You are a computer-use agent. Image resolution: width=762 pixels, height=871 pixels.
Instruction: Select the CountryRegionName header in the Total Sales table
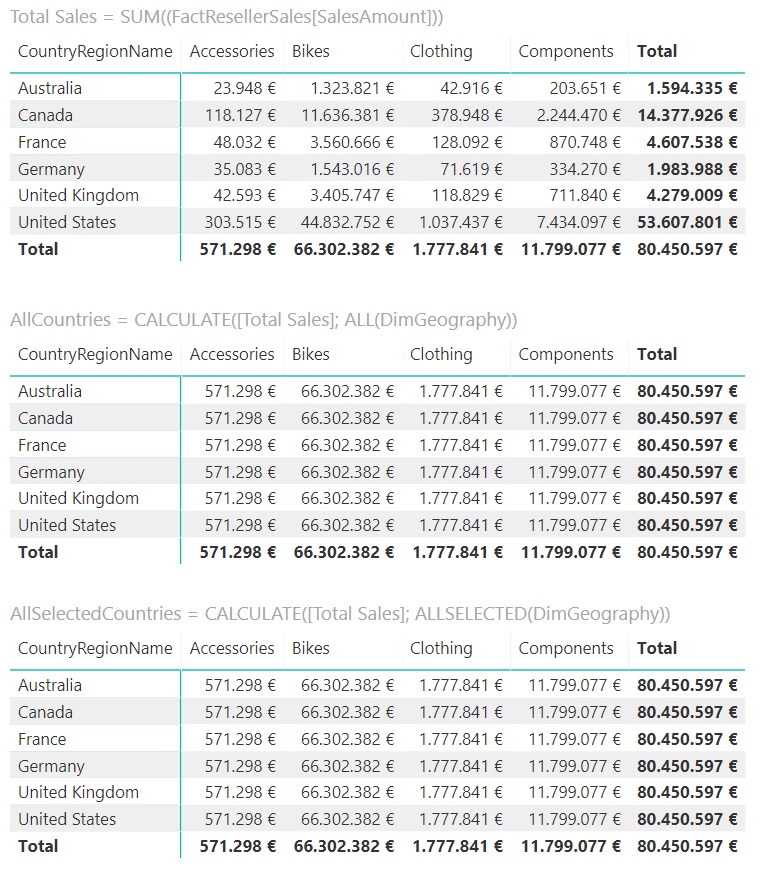(95, 51)
